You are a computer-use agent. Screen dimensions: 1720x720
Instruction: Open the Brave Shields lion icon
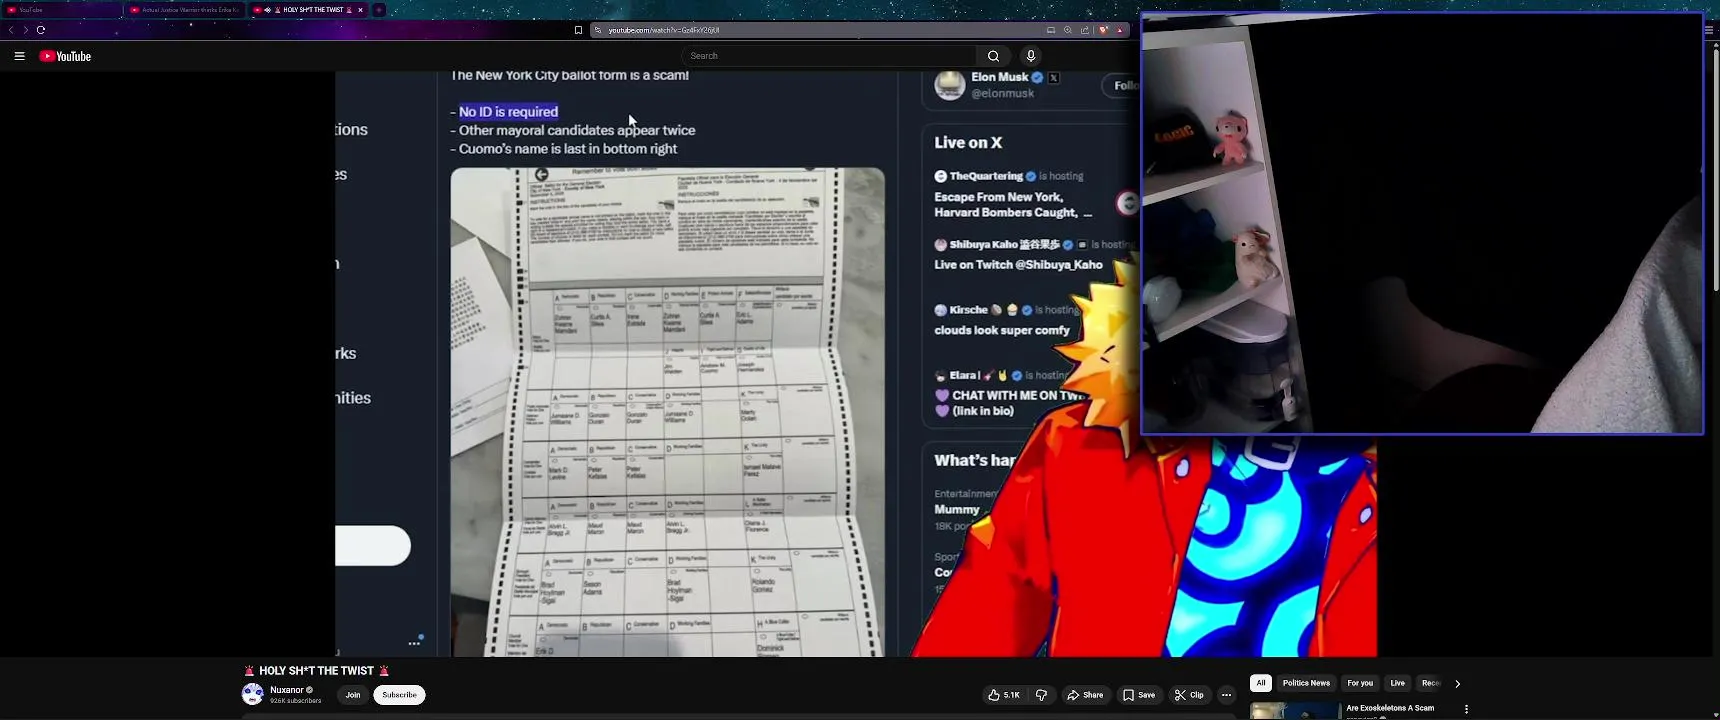(x=1103, y=30)
